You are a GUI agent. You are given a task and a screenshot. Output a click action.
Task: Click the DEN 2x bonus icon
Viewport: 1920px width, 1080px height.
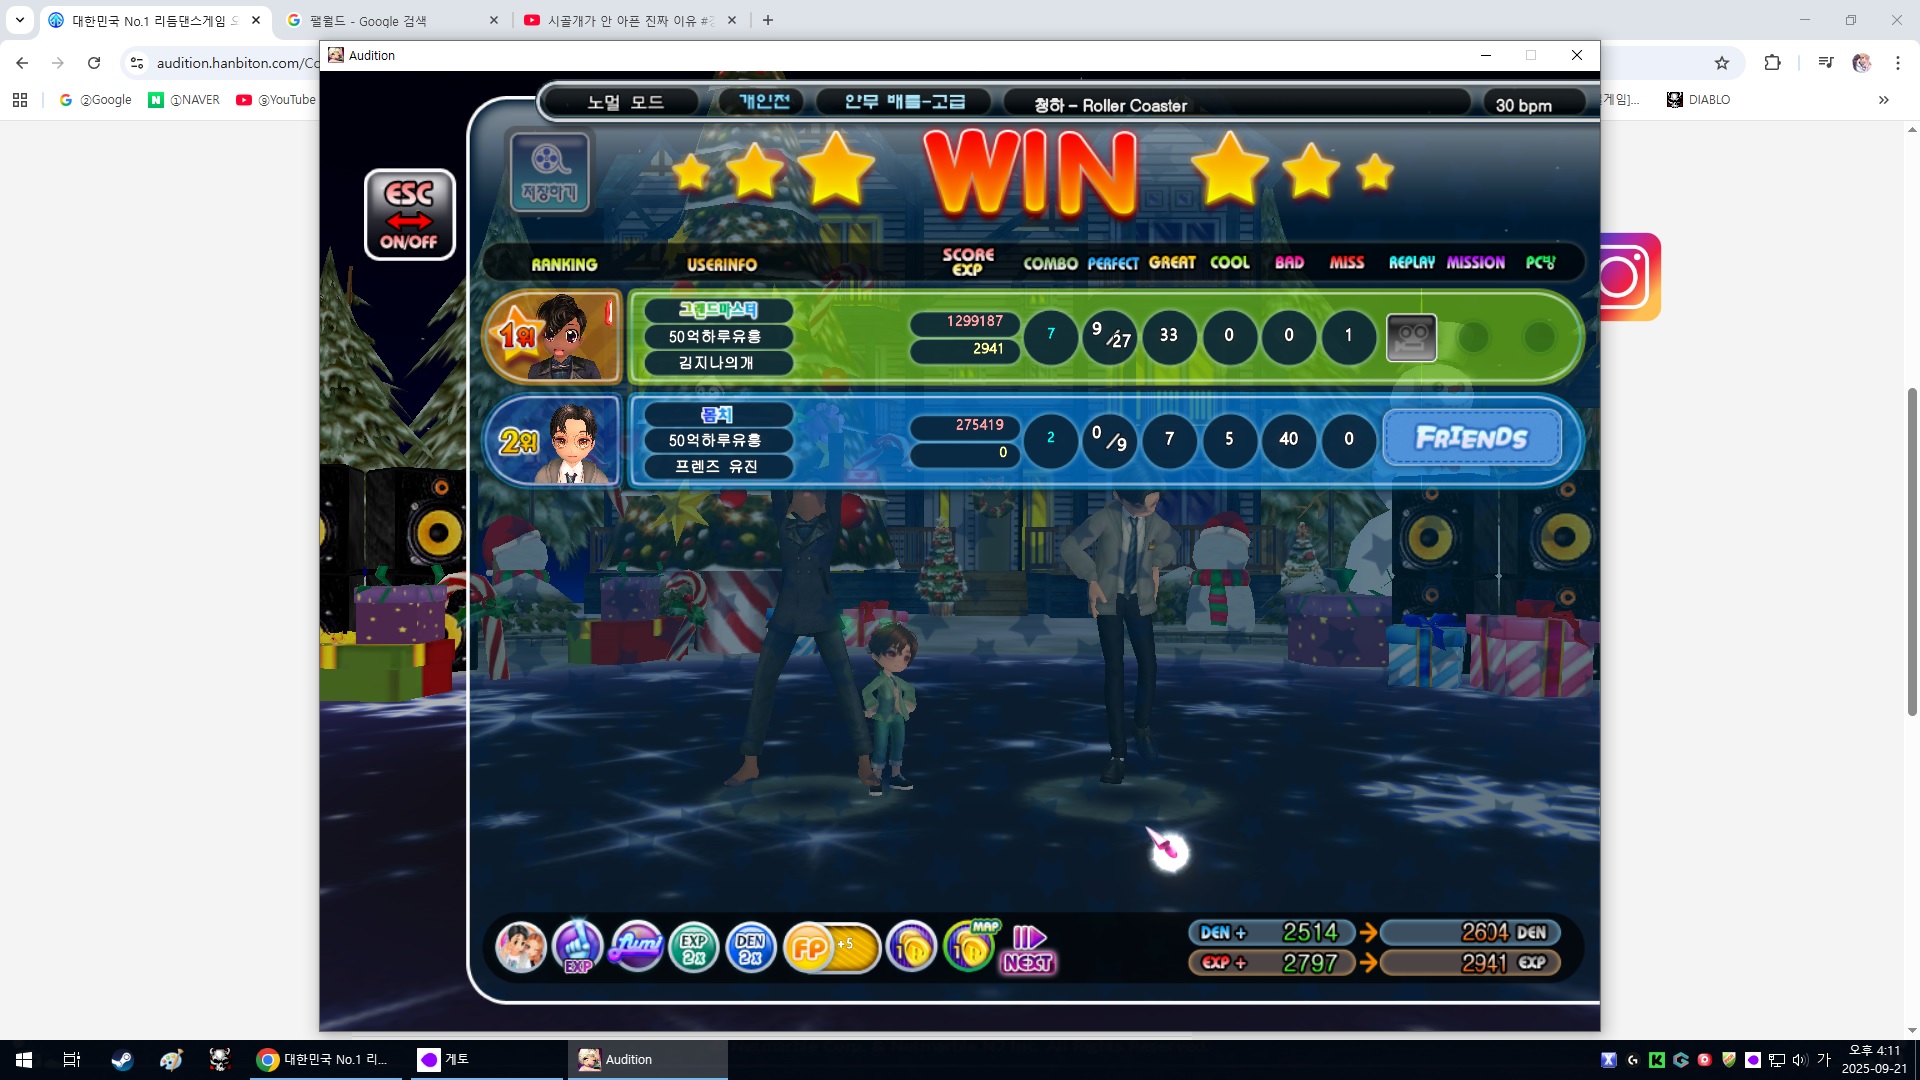click(750, 947)
